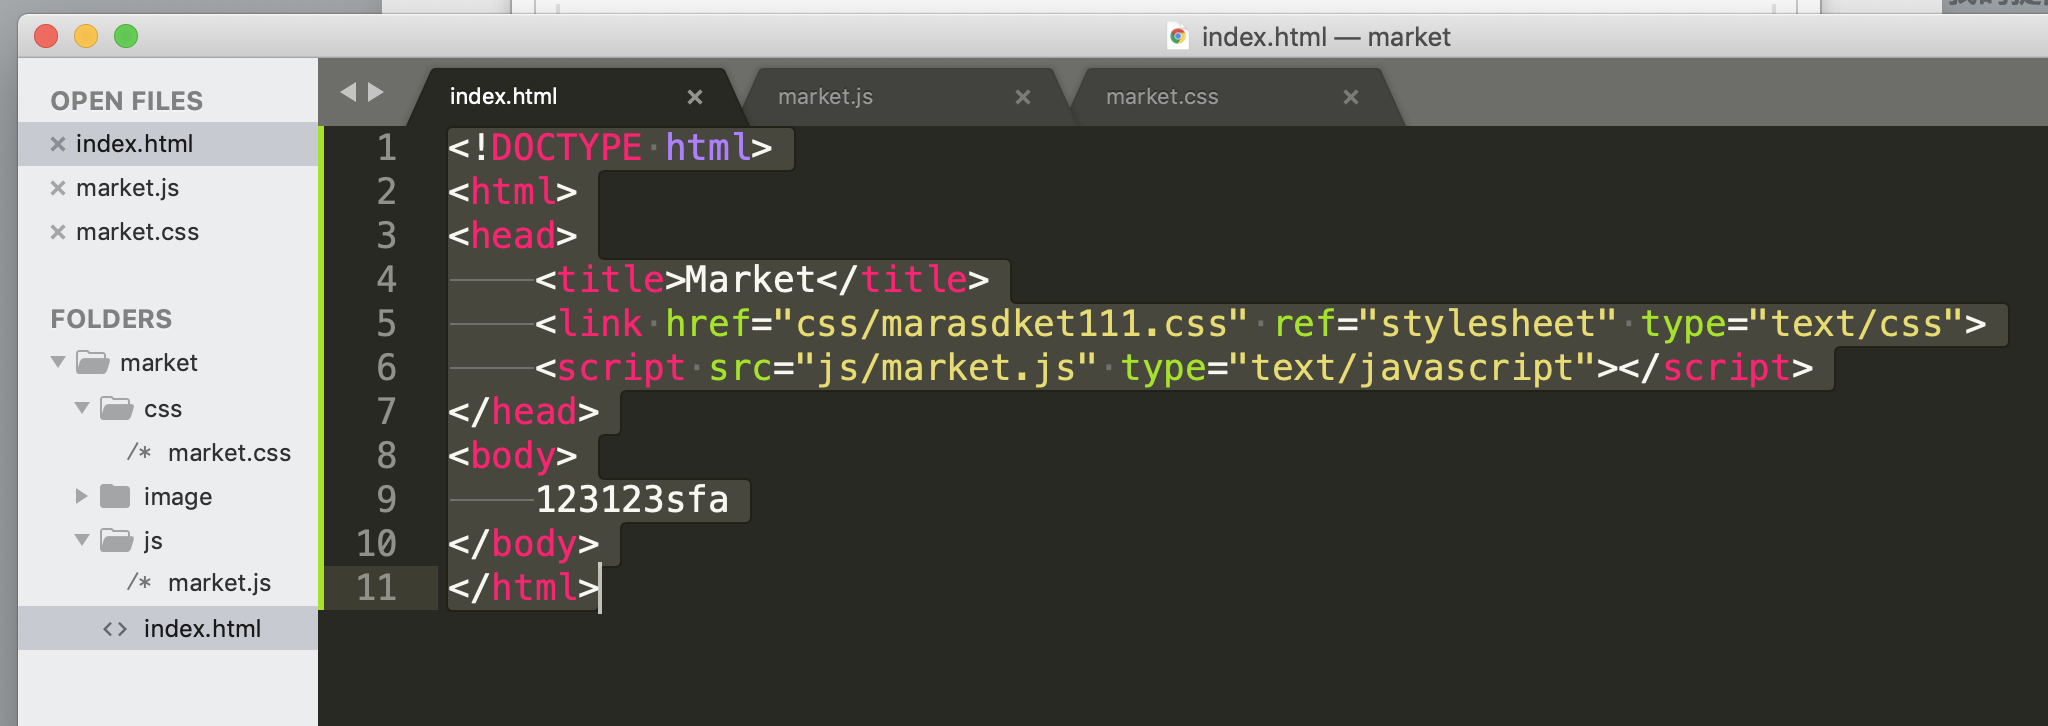Open market.js in the js folder

[219, 583]
